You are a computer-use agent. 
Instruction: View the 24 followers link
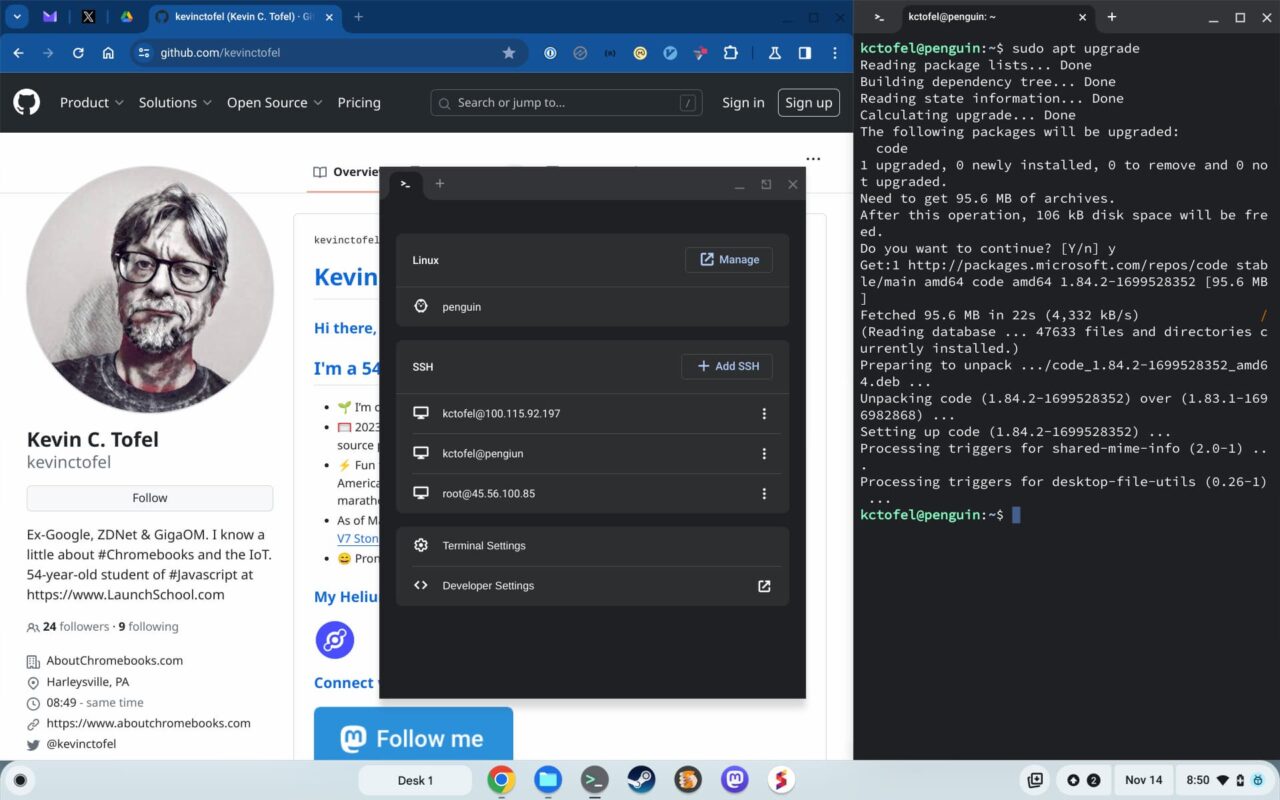click(76, 627)
